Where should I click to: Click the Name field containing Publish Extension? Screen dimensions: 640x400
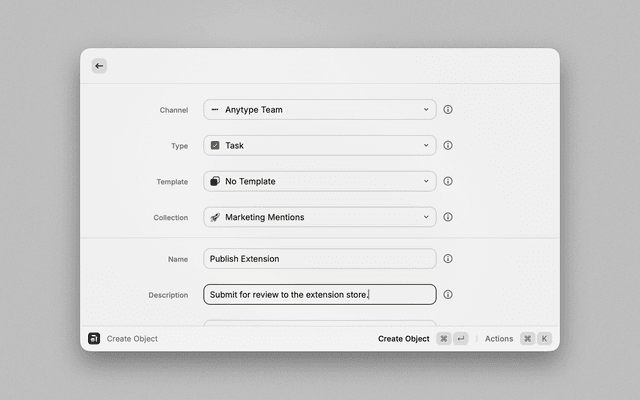(x=320, y=259)
